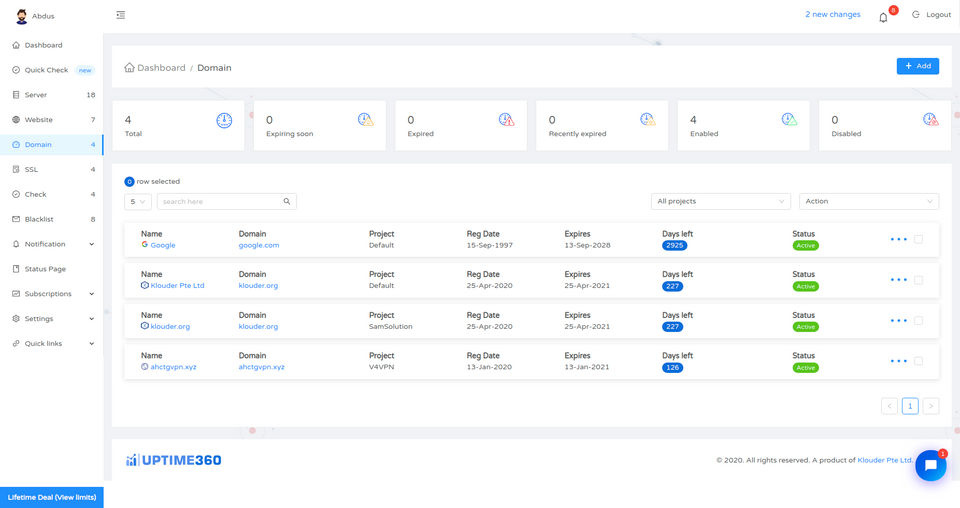Open the 2 new changes link
The width and height of the screenshot is (960, 508).
tap(832, 15)
